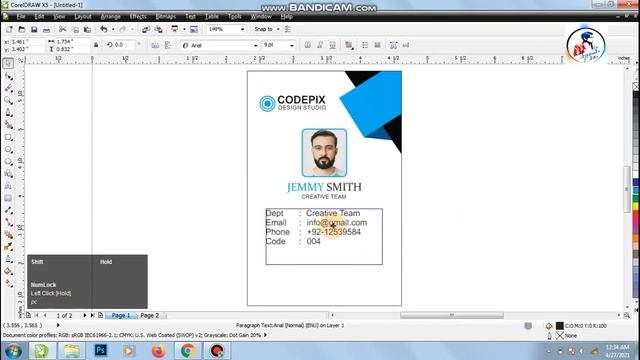Save the document

tap(34, 29)
